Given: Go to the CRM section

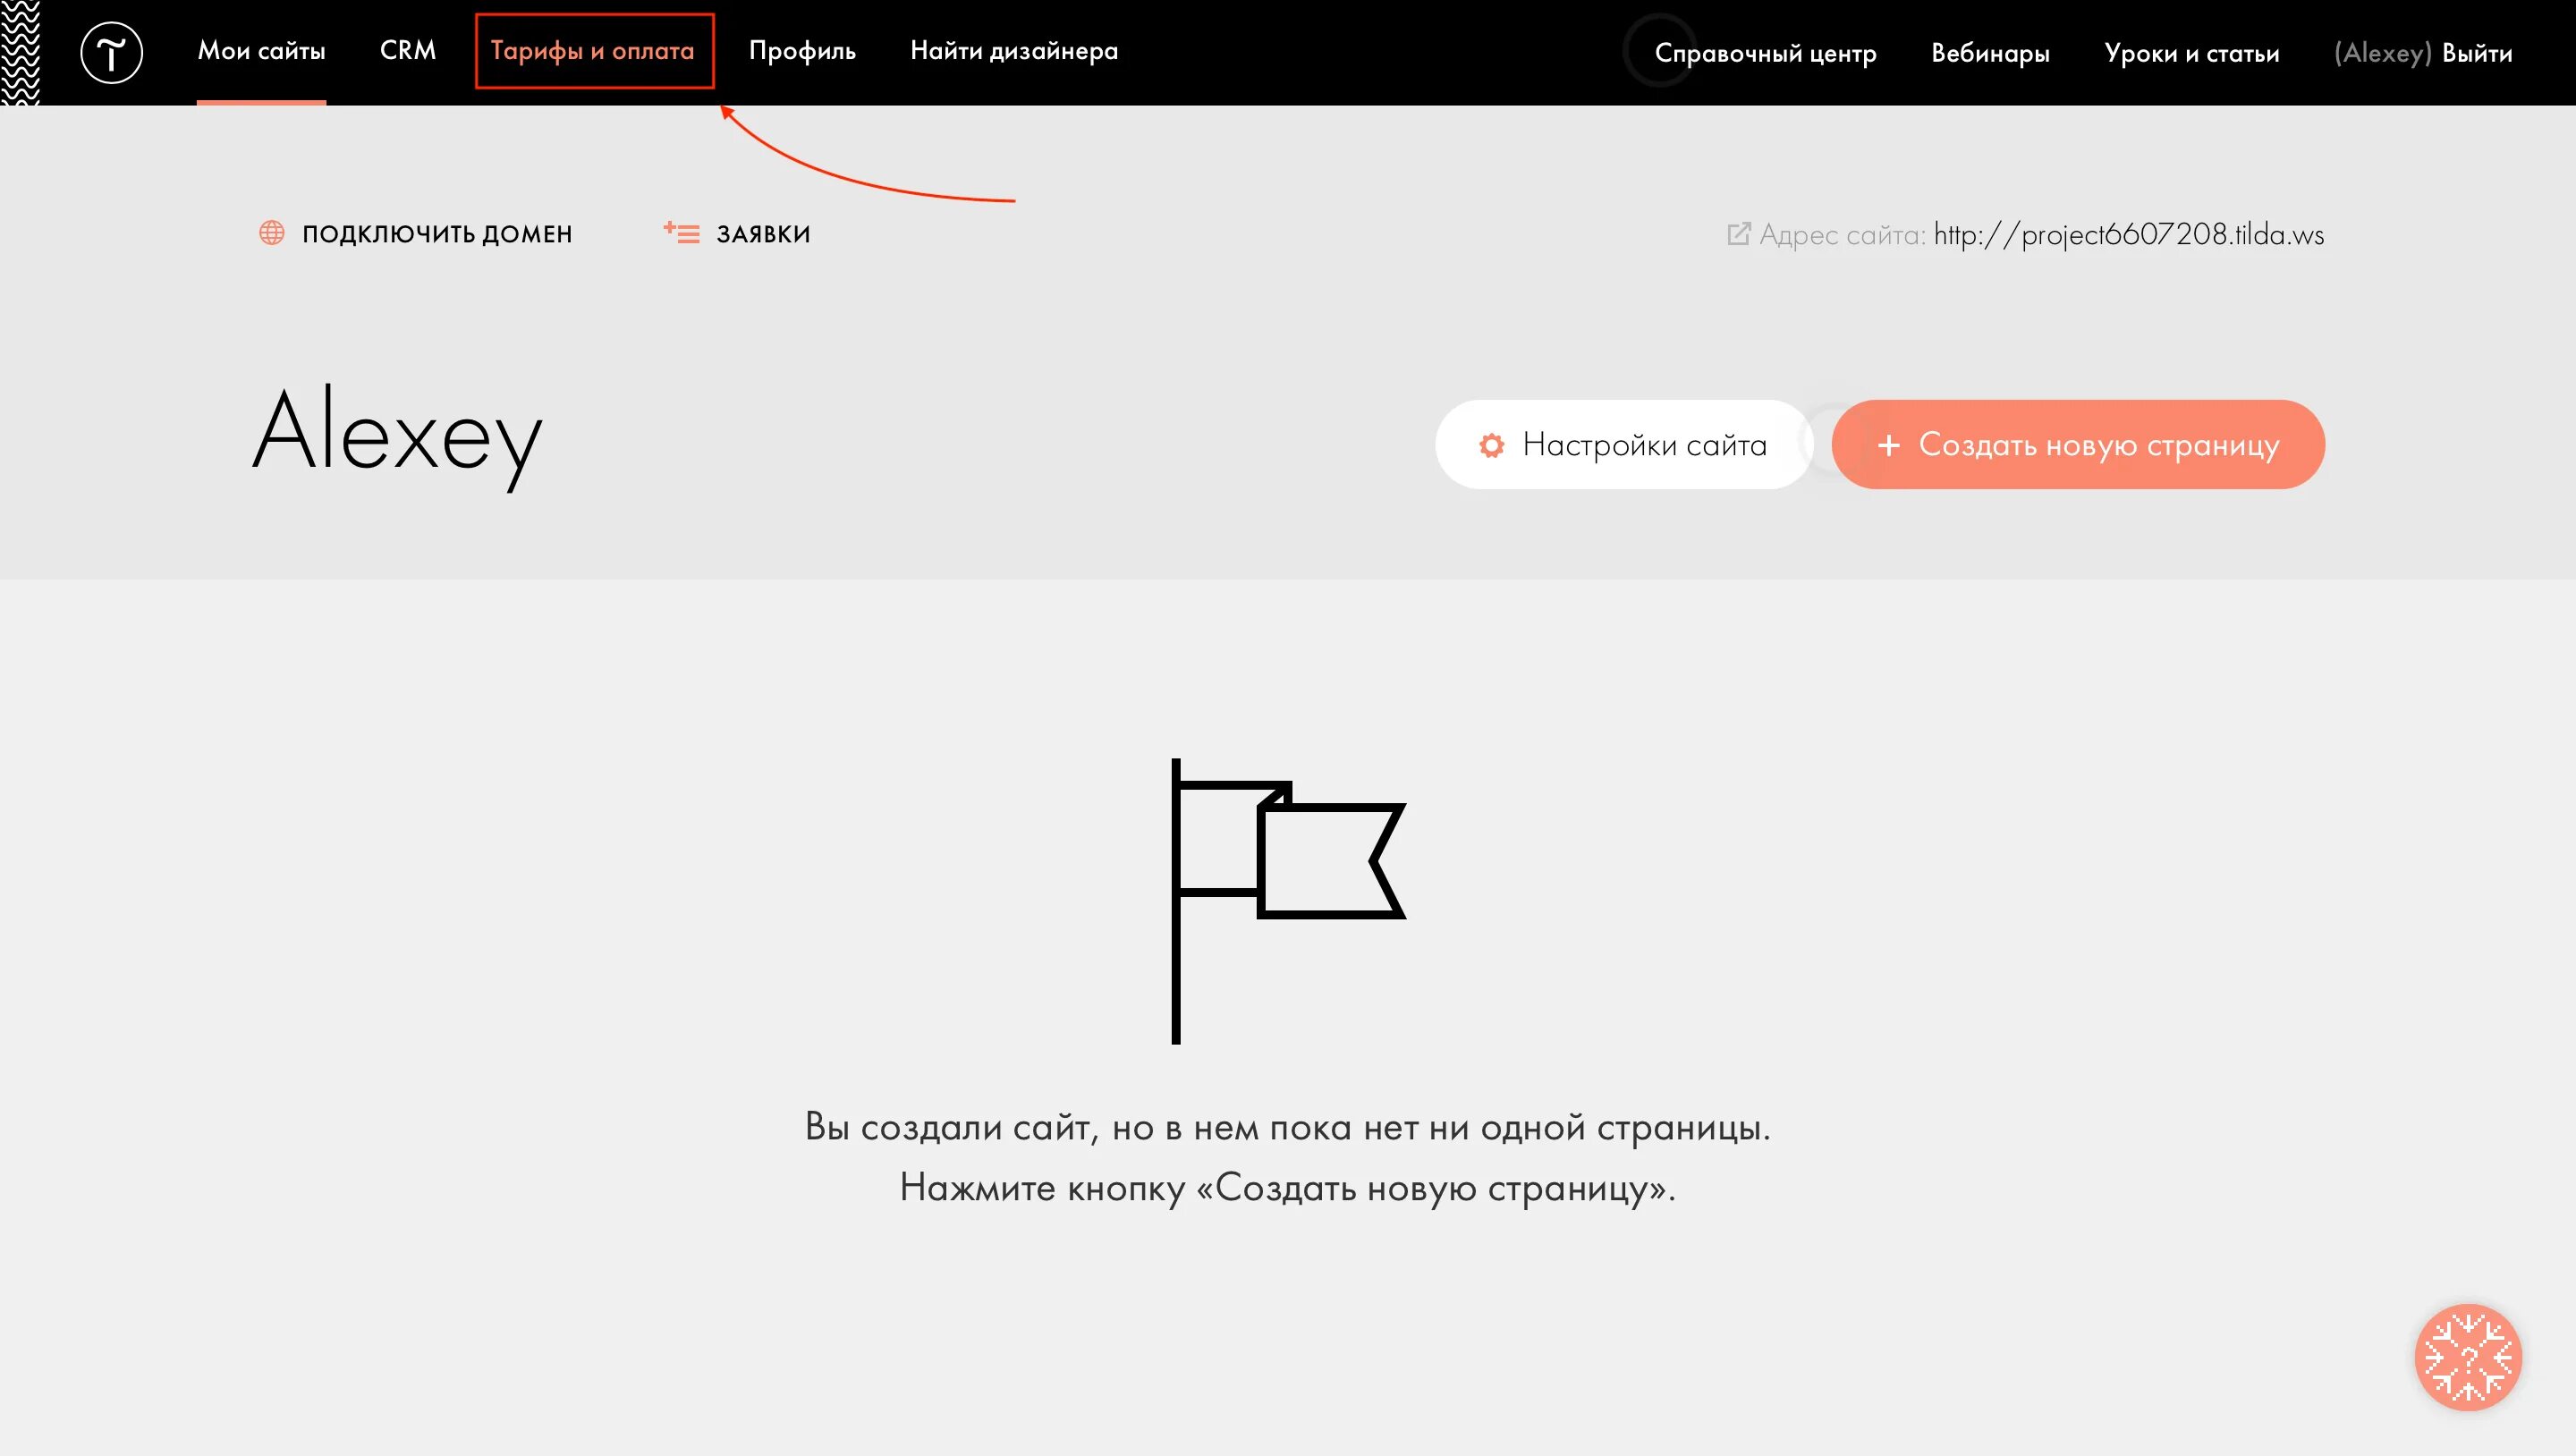Looking at the screenshot, I should 407,51.
